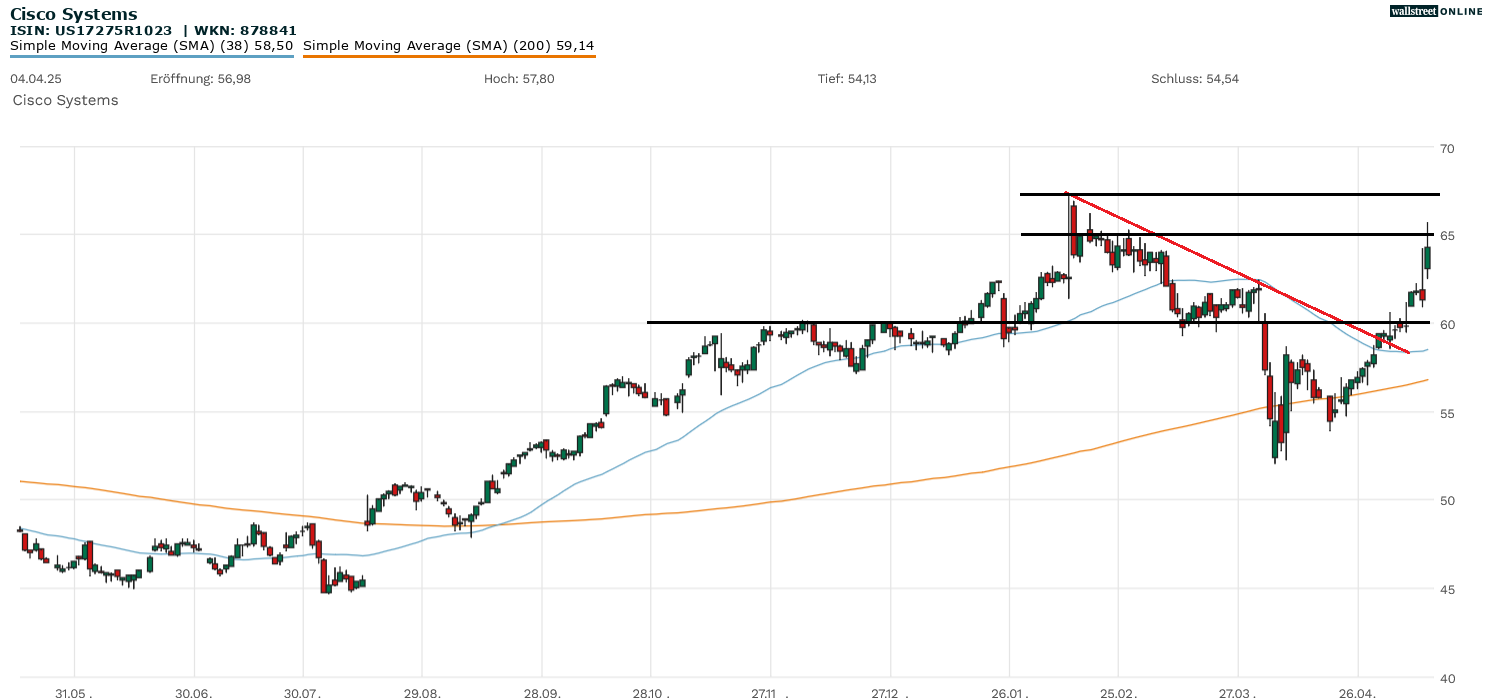Click the Eröffnung: 56,98 value
Viewport: 1490px width, 698px height.
pos(200,78)
